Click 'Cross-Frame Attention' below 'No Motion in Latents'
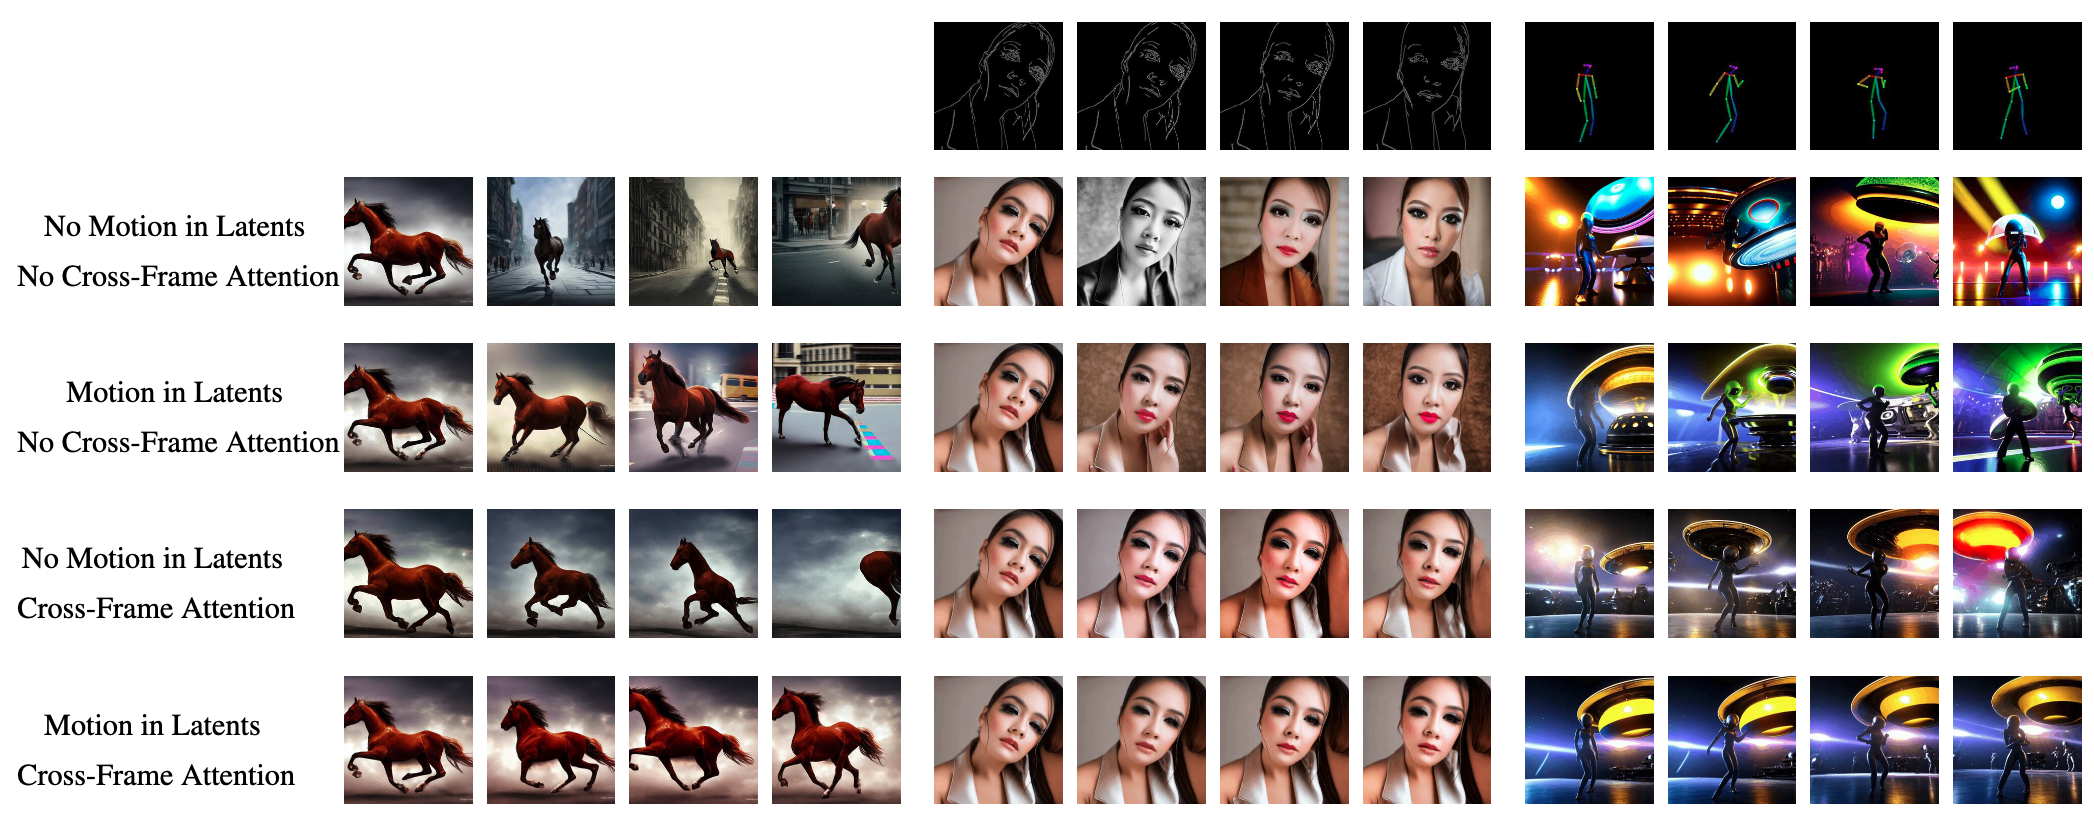The image size is (2094, 817). [156, 608]
